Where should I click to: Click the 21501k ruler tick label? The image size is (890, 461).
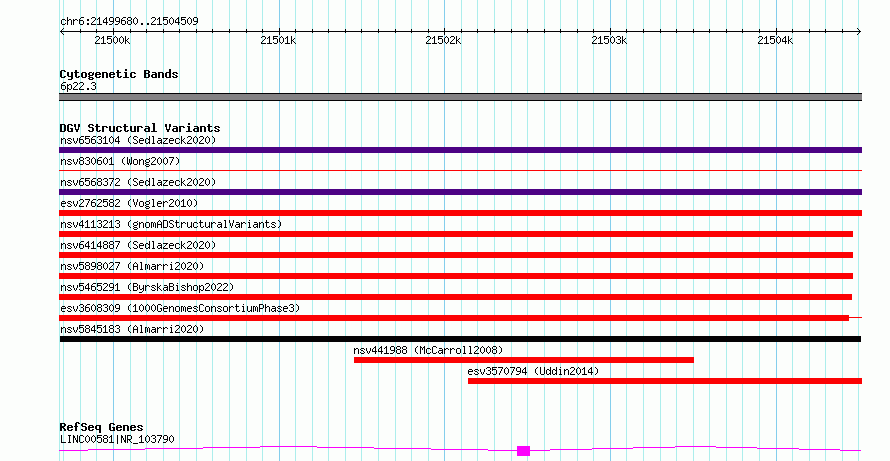click(x=278, y=40)
